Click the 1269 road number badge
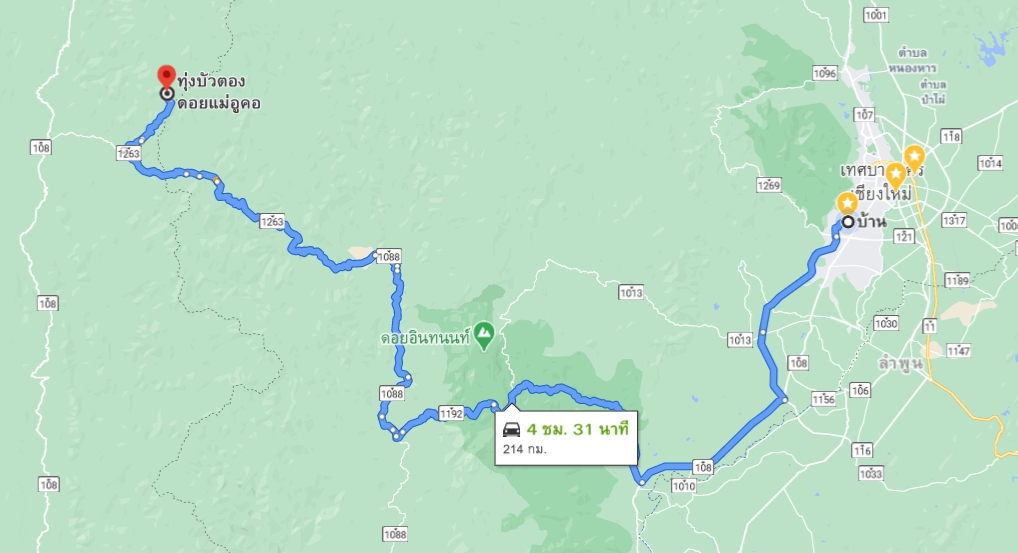Image resolution: width=1018 pixels, height=553 pixels. coord(769,186)
